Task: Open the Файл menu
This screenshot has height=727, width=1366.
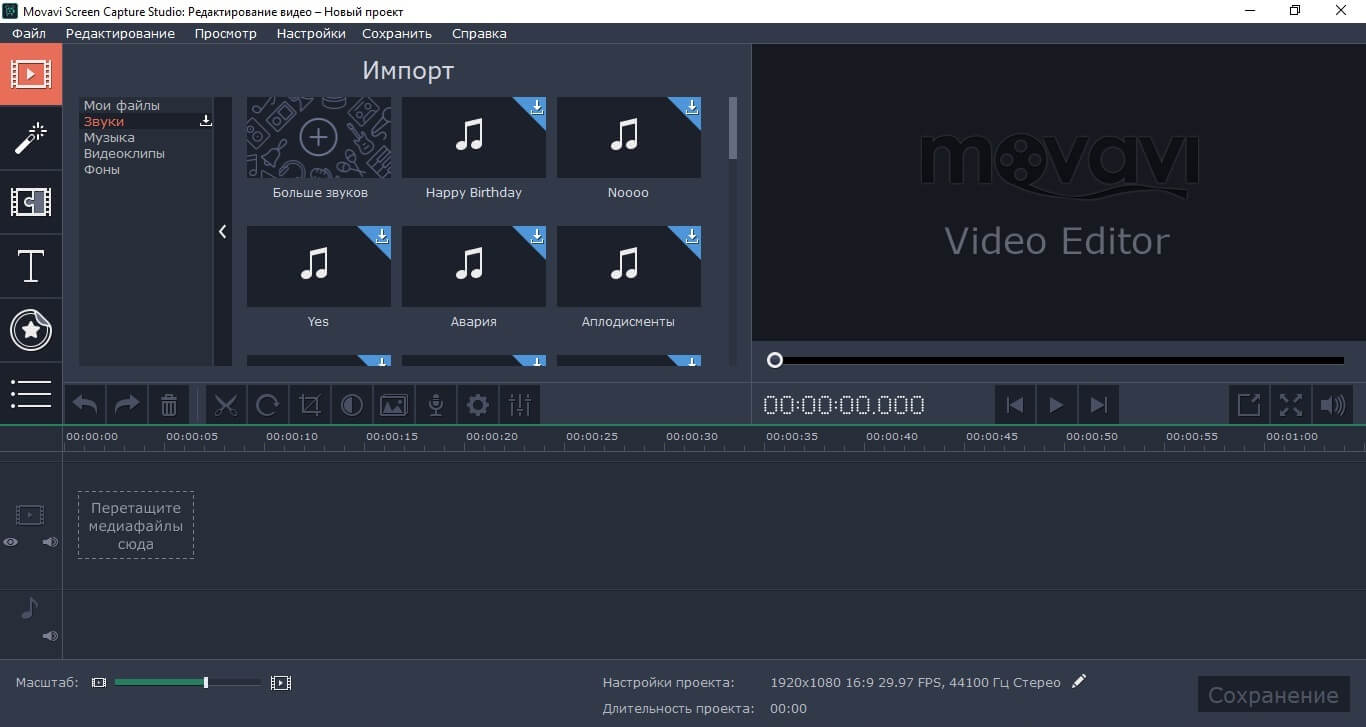Action: (29, 33)
